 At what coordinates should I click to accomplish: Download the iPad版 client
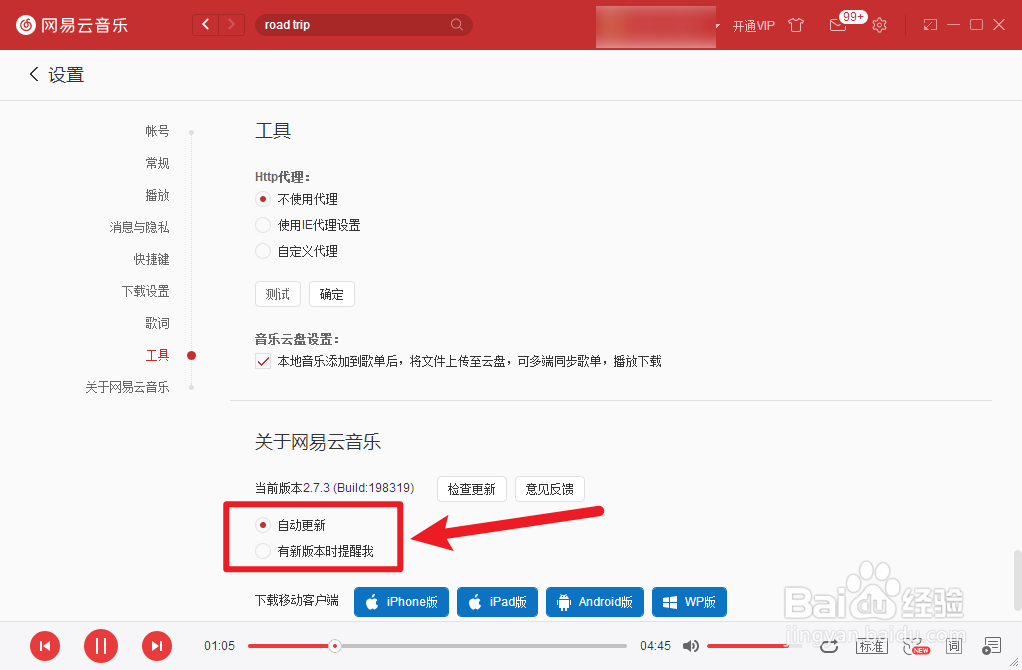[x=497, y=602]
